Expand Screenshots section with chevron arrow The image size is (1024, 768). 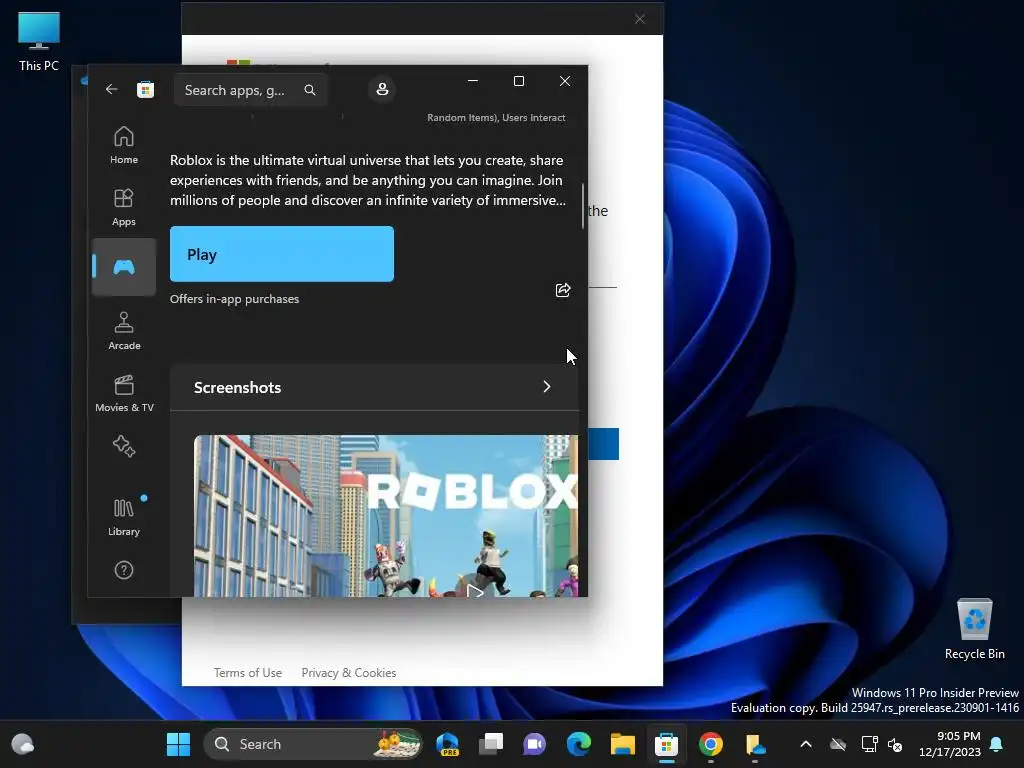tap(547, 387)
